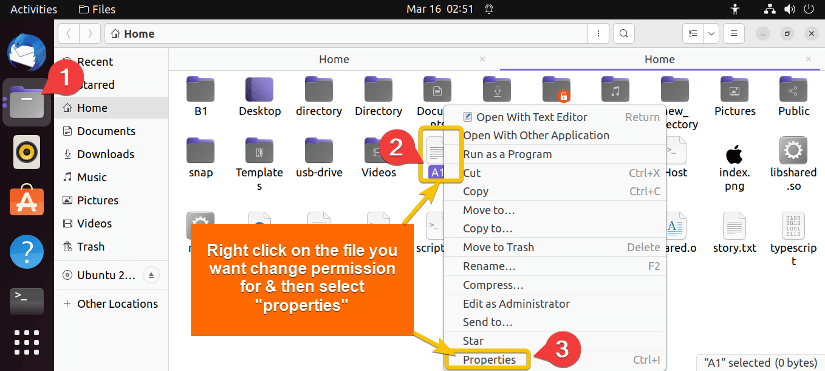Choose Copy from the context menu
This screenshot has height=371, width=825.
pos(555,192)
